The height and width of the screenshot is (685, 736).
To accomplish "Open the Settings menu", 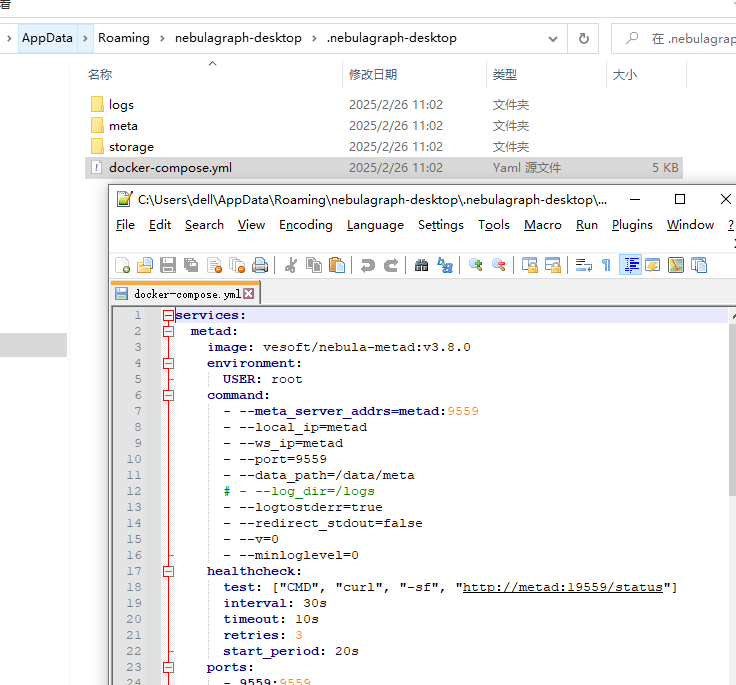I will 441,225.
